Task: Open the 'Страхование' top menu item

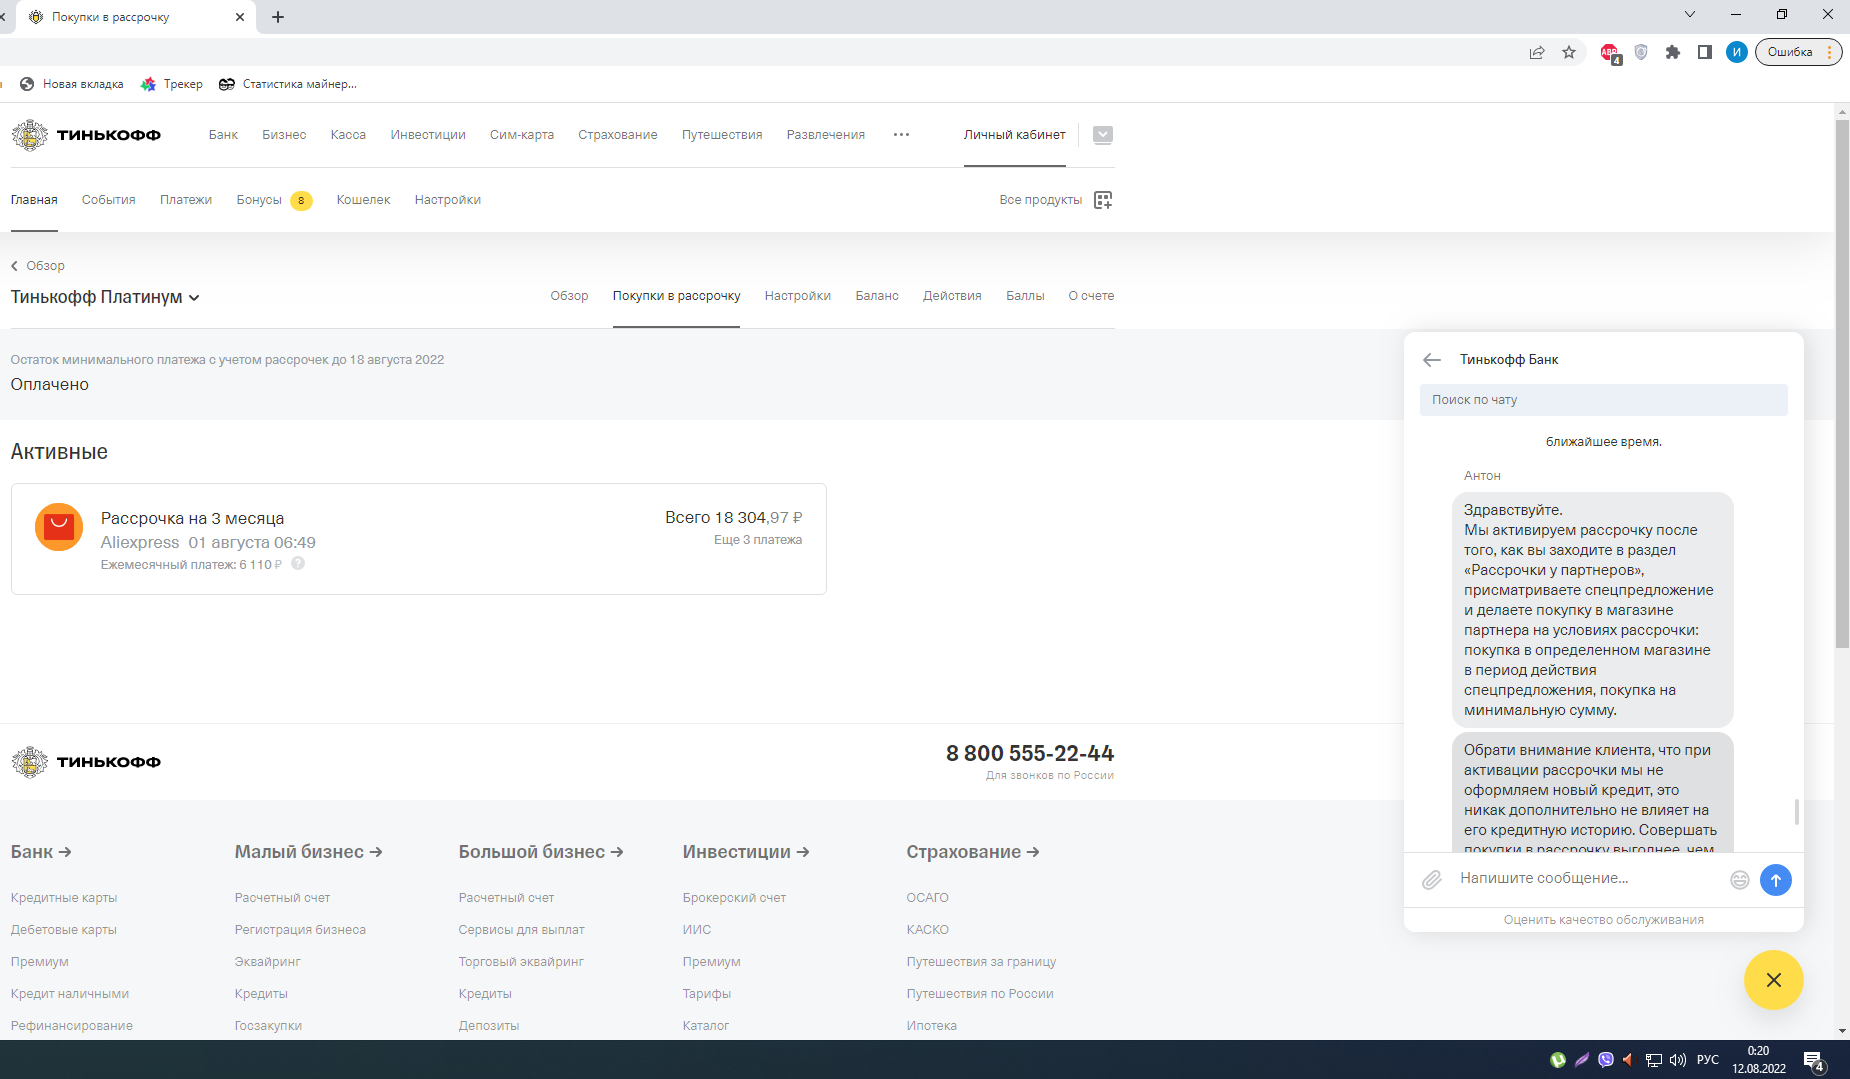Action: pyautogui.click(x=618, y=135)
